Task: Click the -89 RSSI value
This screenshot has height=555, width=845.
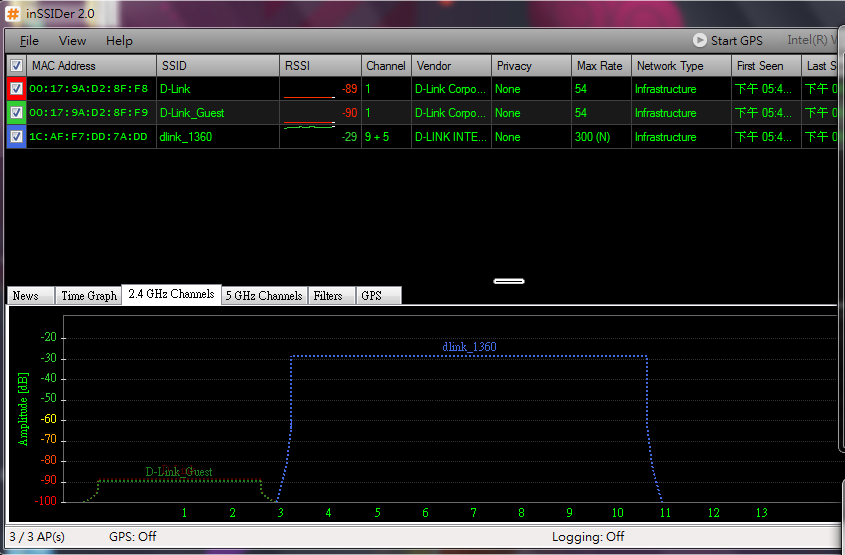Action: click(349, 89)
